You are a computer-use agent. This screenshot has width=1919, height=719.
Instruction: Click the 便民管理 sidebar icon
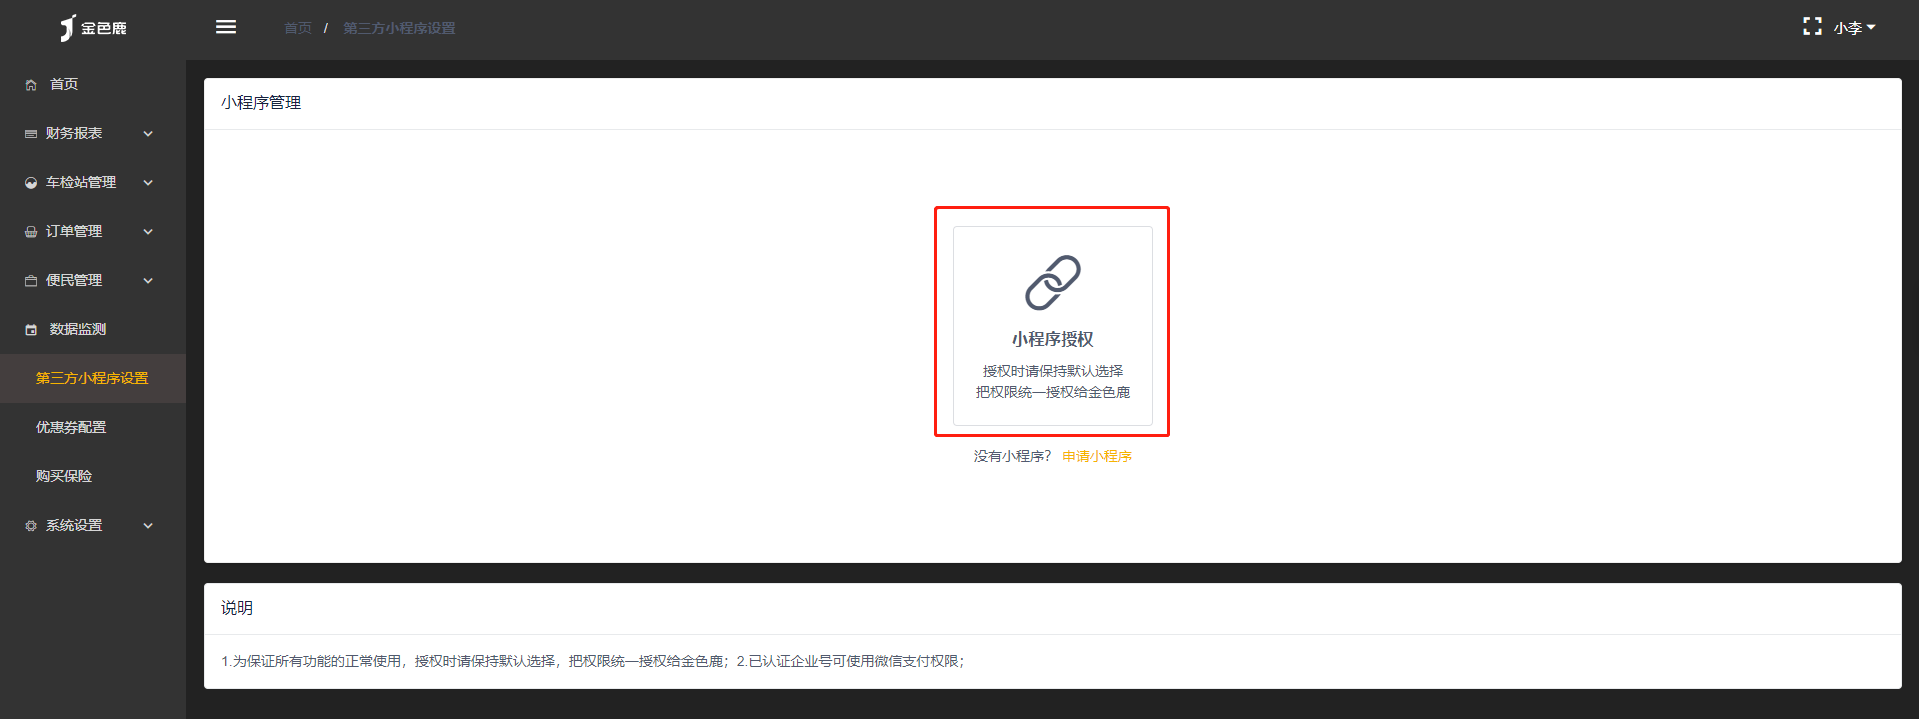pos(31,281)
